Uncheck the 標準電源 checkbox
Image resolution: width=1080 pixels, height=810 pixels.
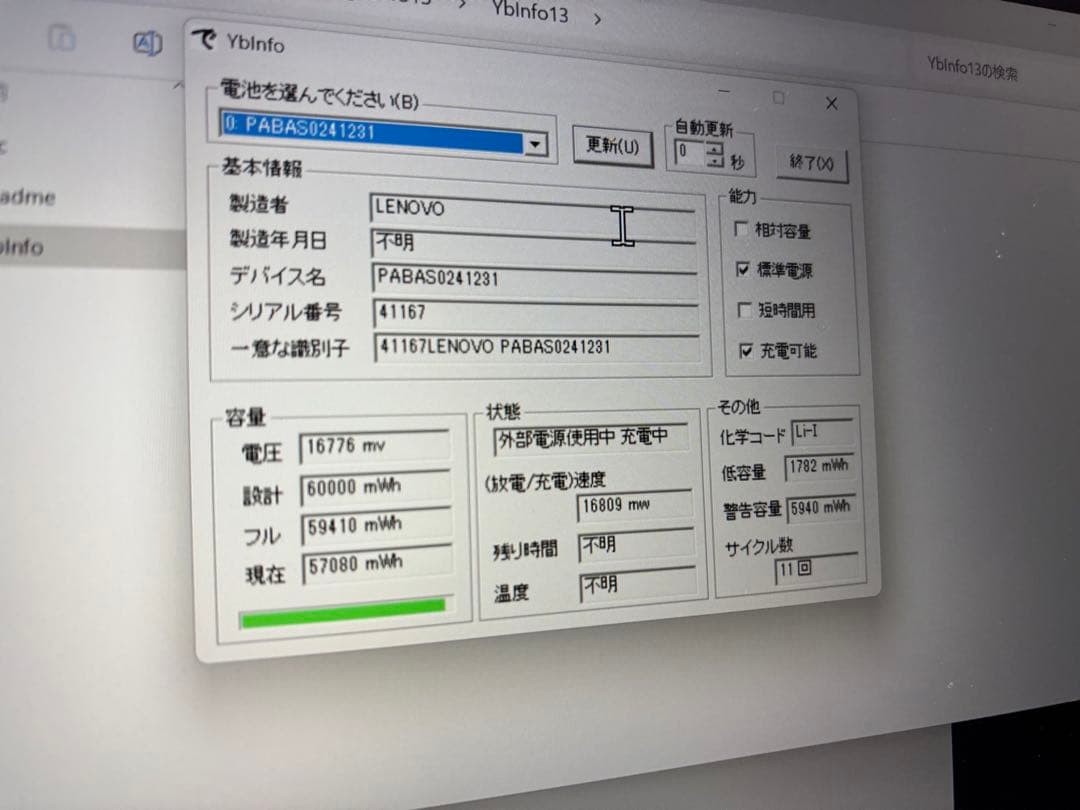(744, 270)
